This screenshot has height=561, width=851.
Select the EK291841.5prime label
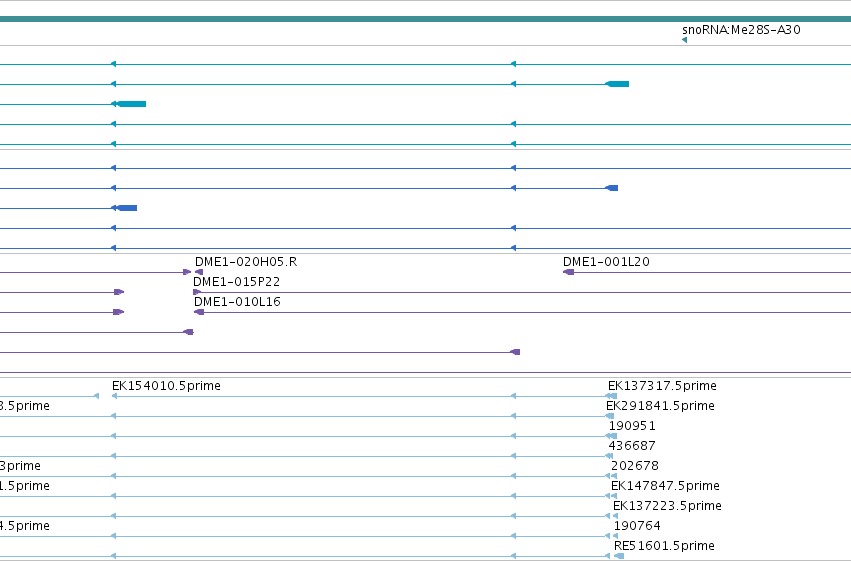point(660,406)
